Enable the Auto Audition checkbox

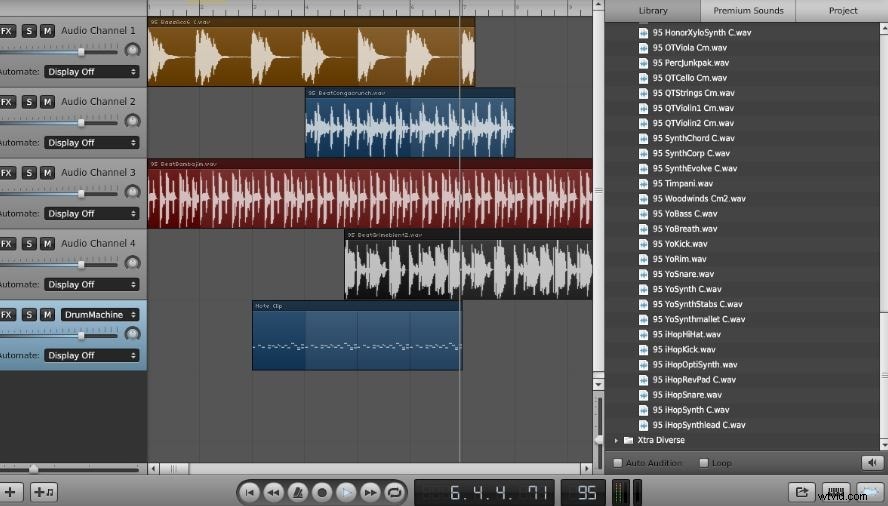[x=618, y=463]
